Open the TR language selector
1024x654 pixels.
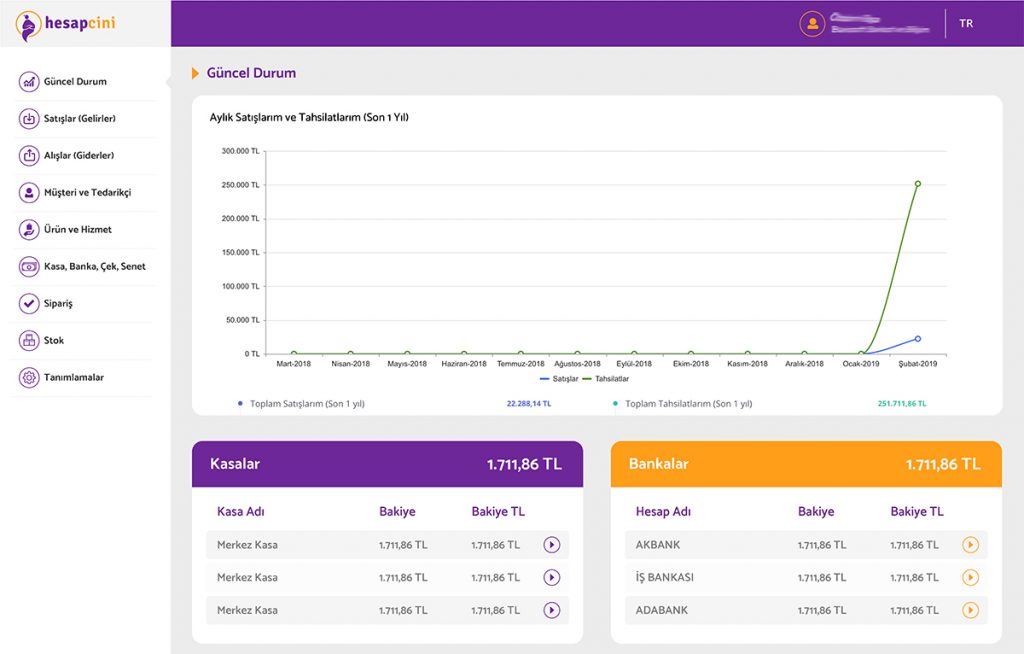click(965, 24)
